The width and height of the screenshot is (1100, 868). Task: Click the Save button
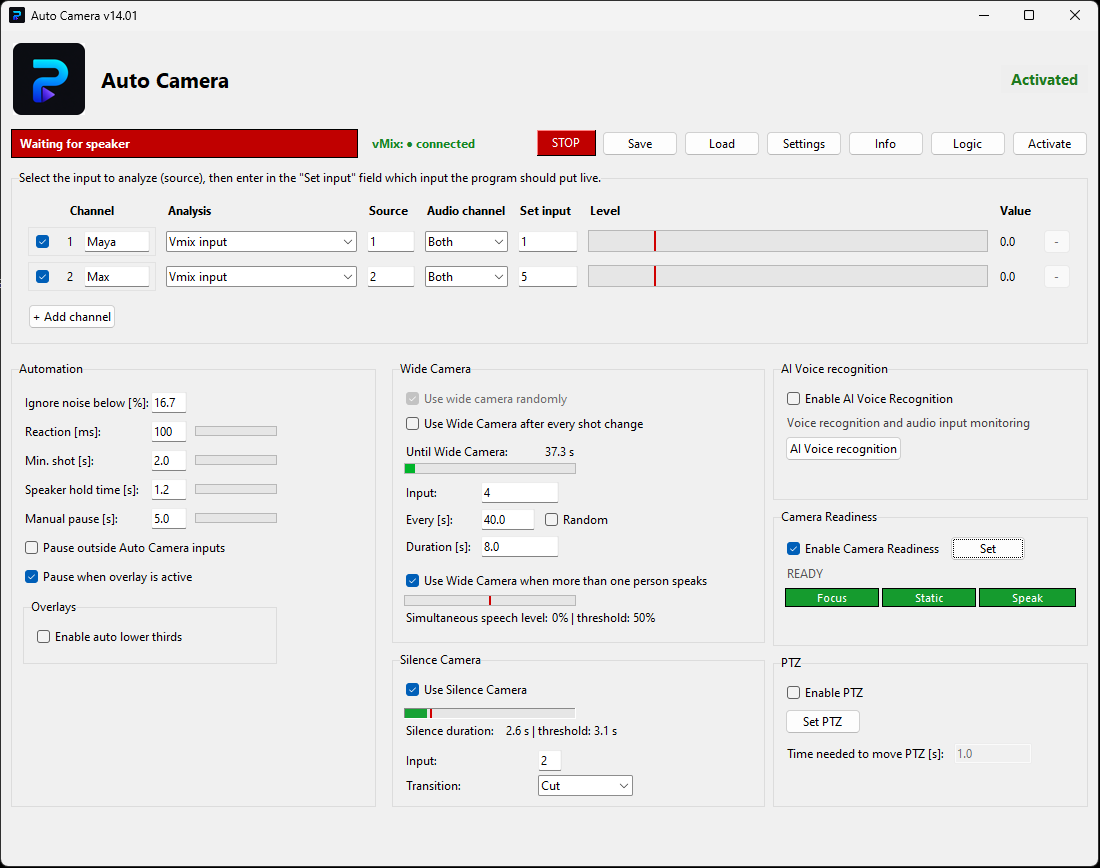point(640,144)
